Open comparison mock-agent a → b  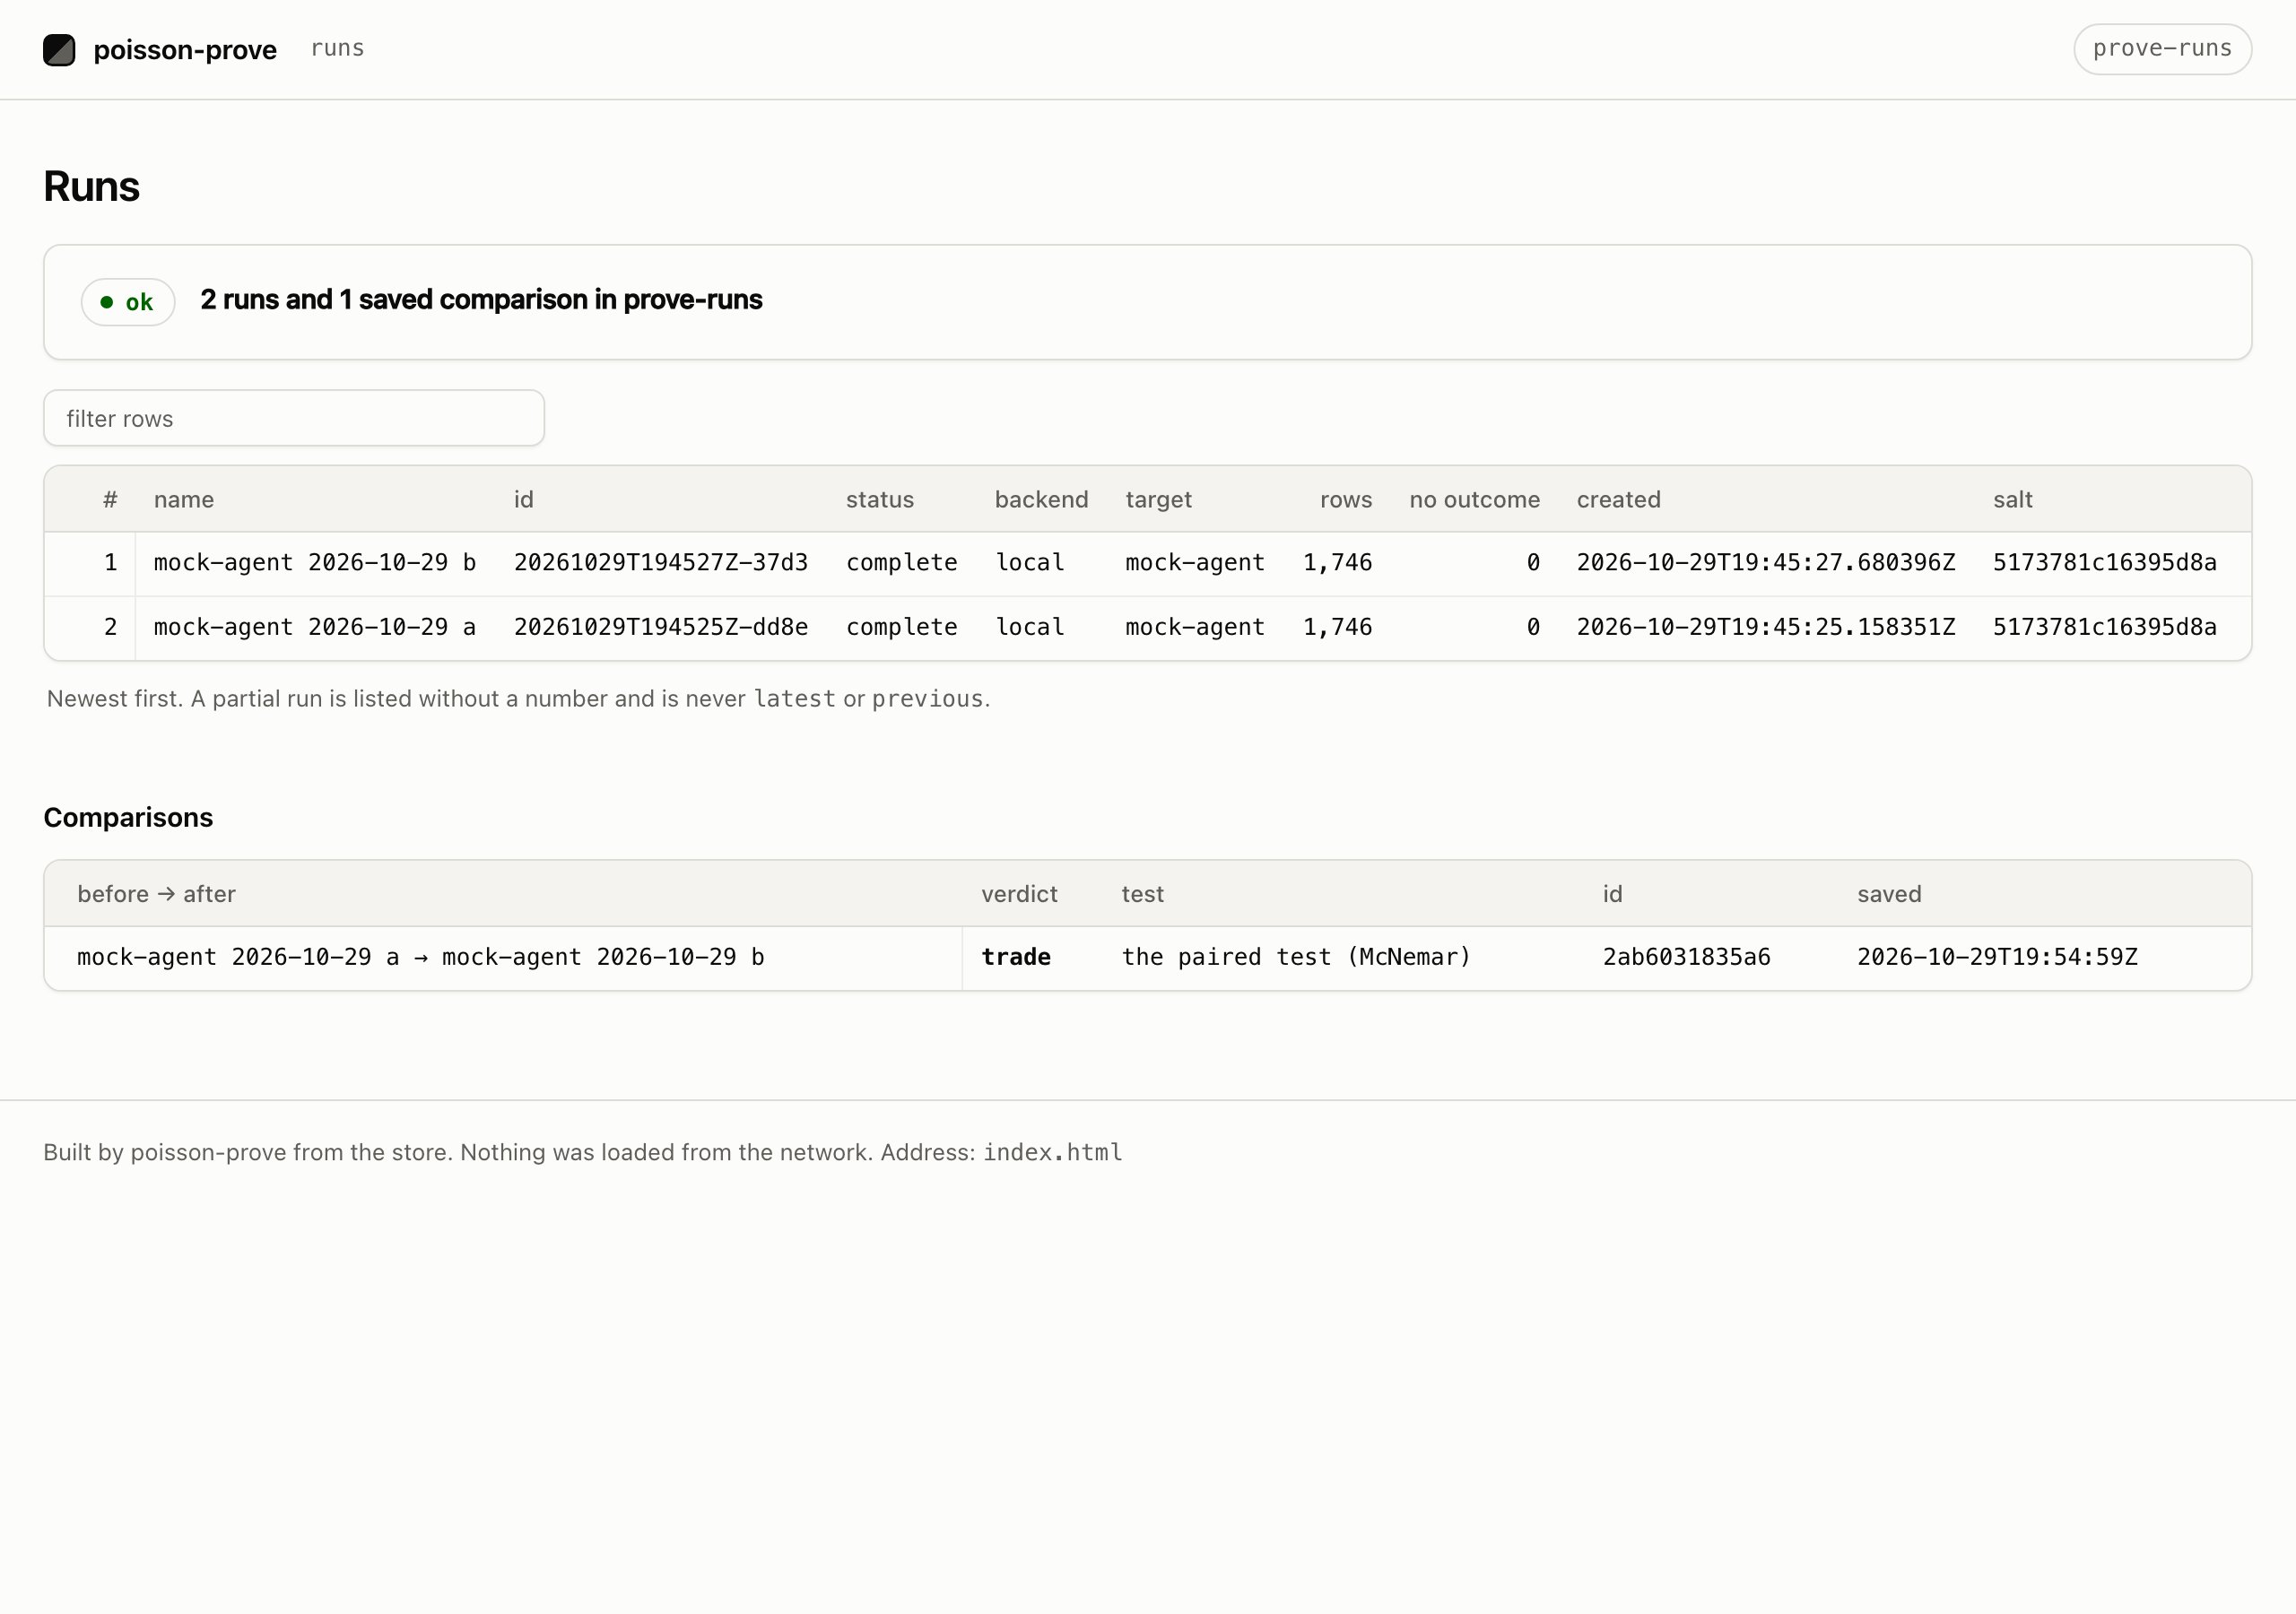pos(421,957)
